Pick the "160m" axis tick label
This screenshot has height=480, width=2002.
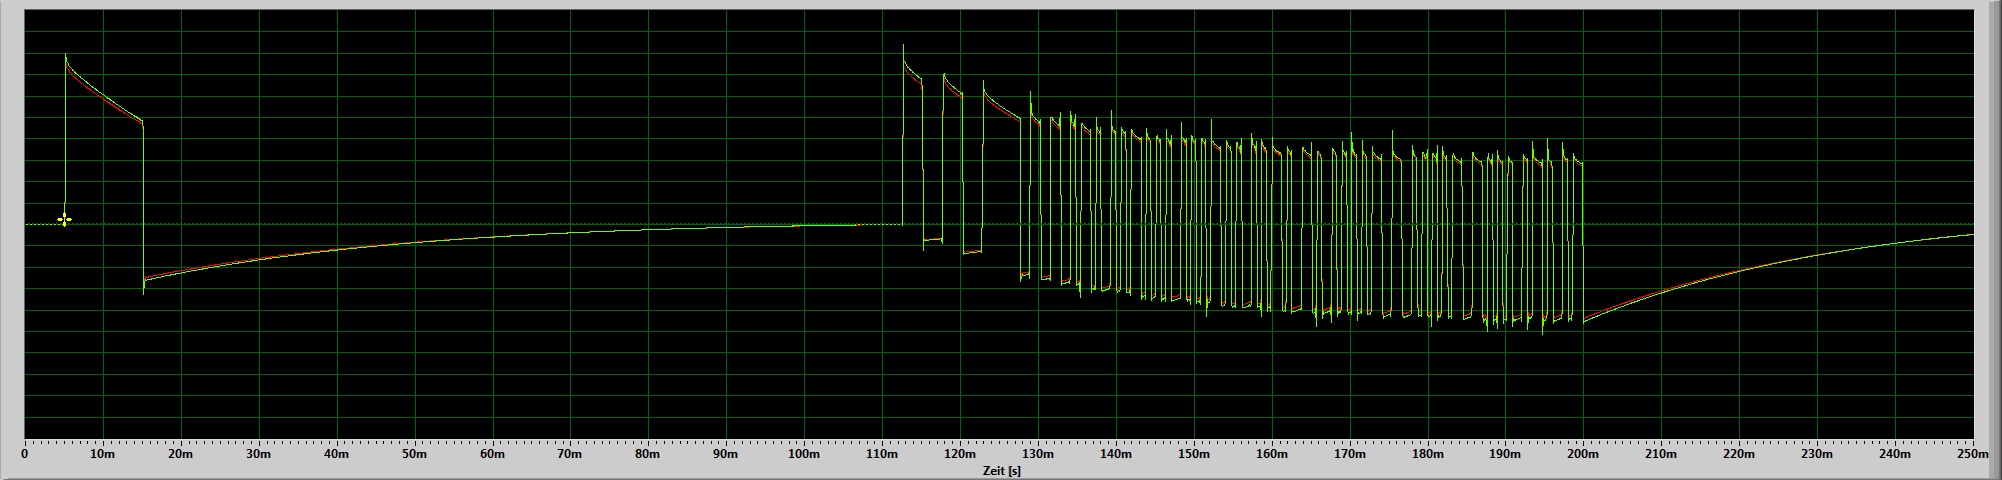coord(1272,455)
